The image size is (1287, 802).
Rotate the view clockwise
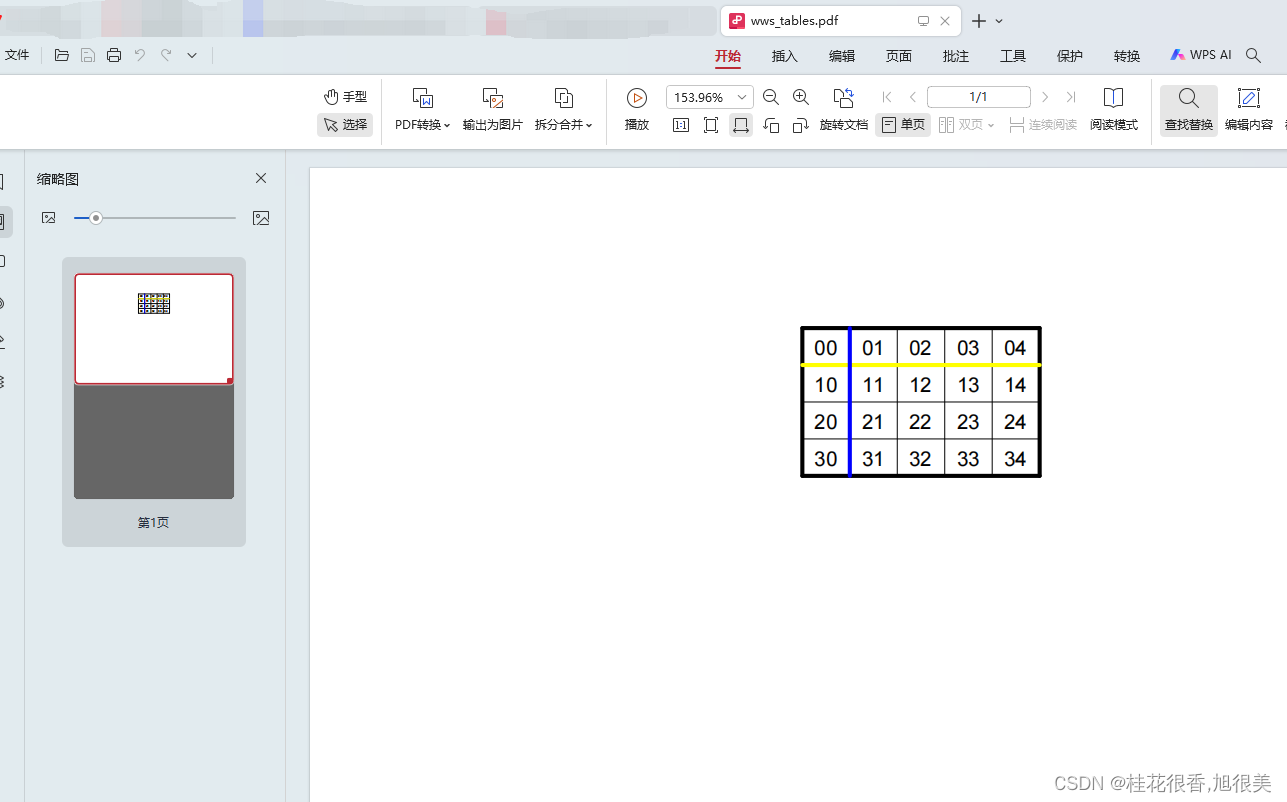click(x=801, y=125)
